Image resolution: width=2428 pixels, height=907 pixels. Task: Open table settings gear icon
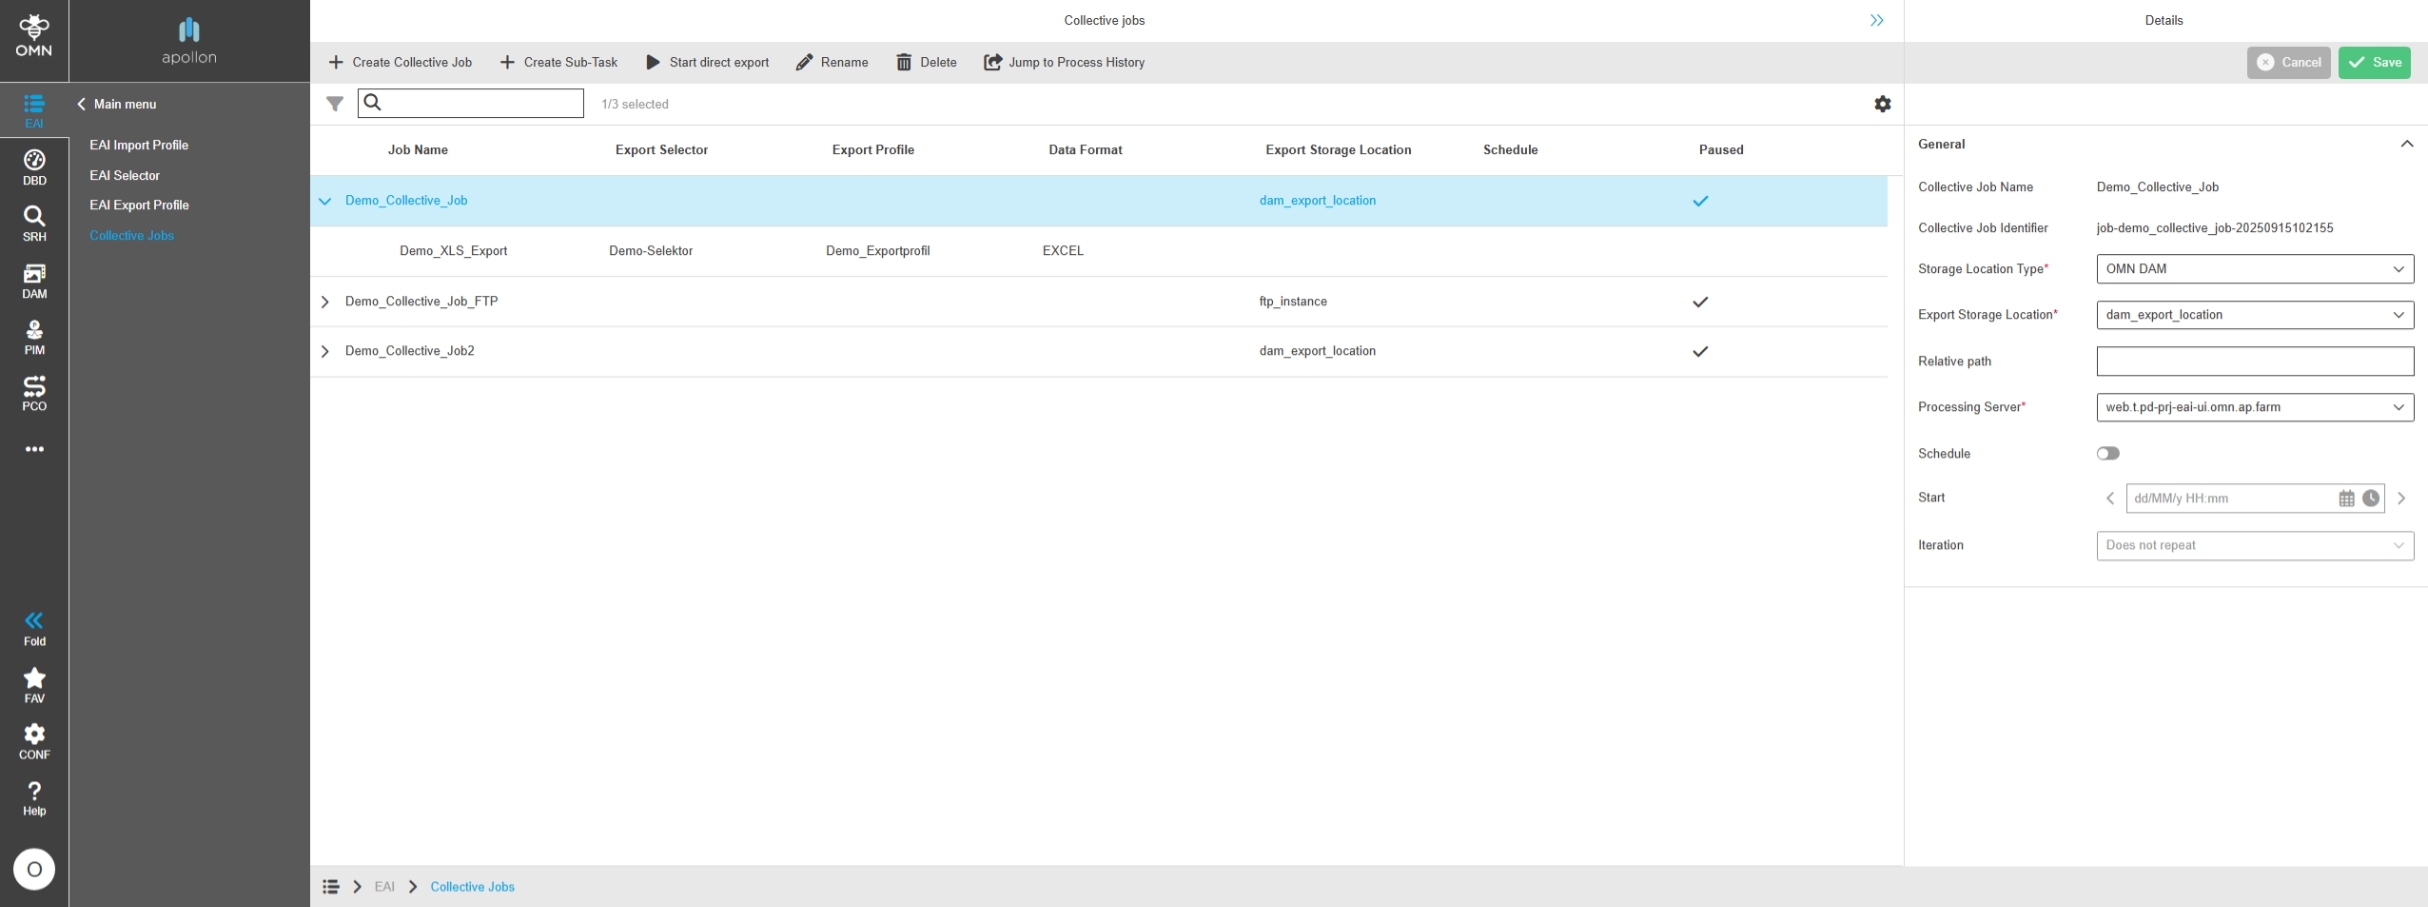[1882, 104]
